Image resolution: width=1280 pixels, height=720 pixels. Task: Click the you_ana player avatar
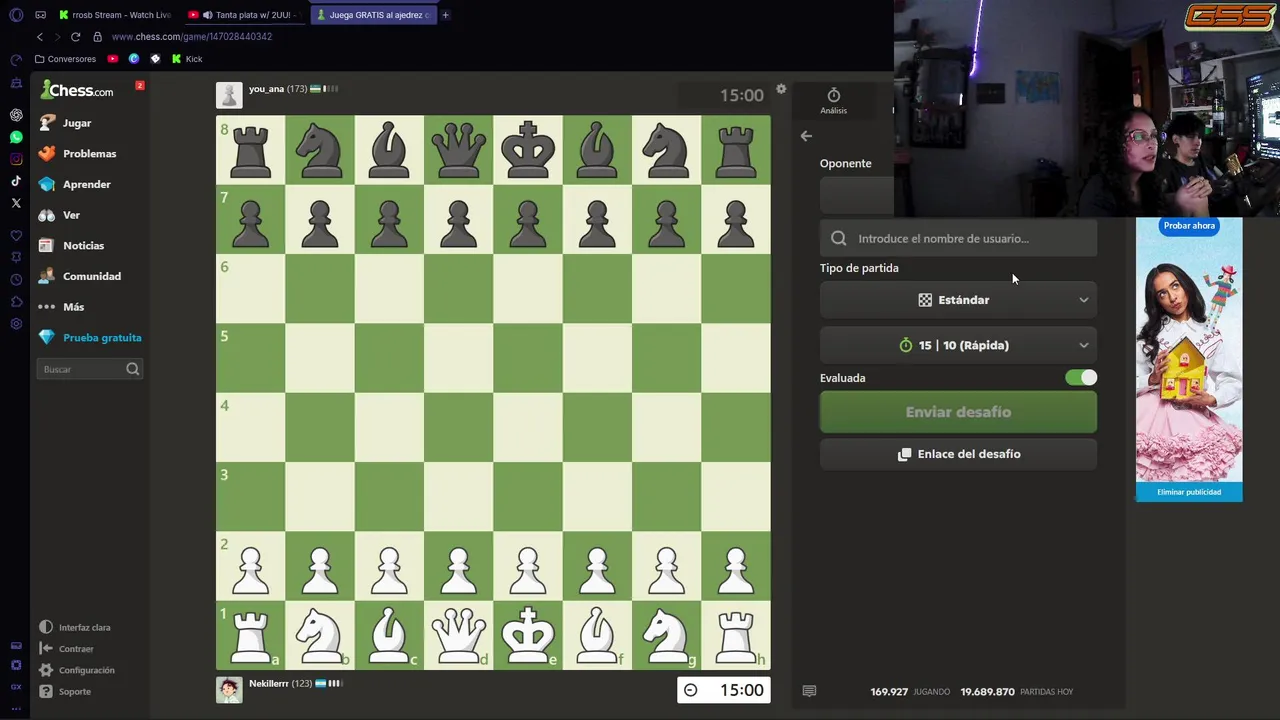[229, 95]
